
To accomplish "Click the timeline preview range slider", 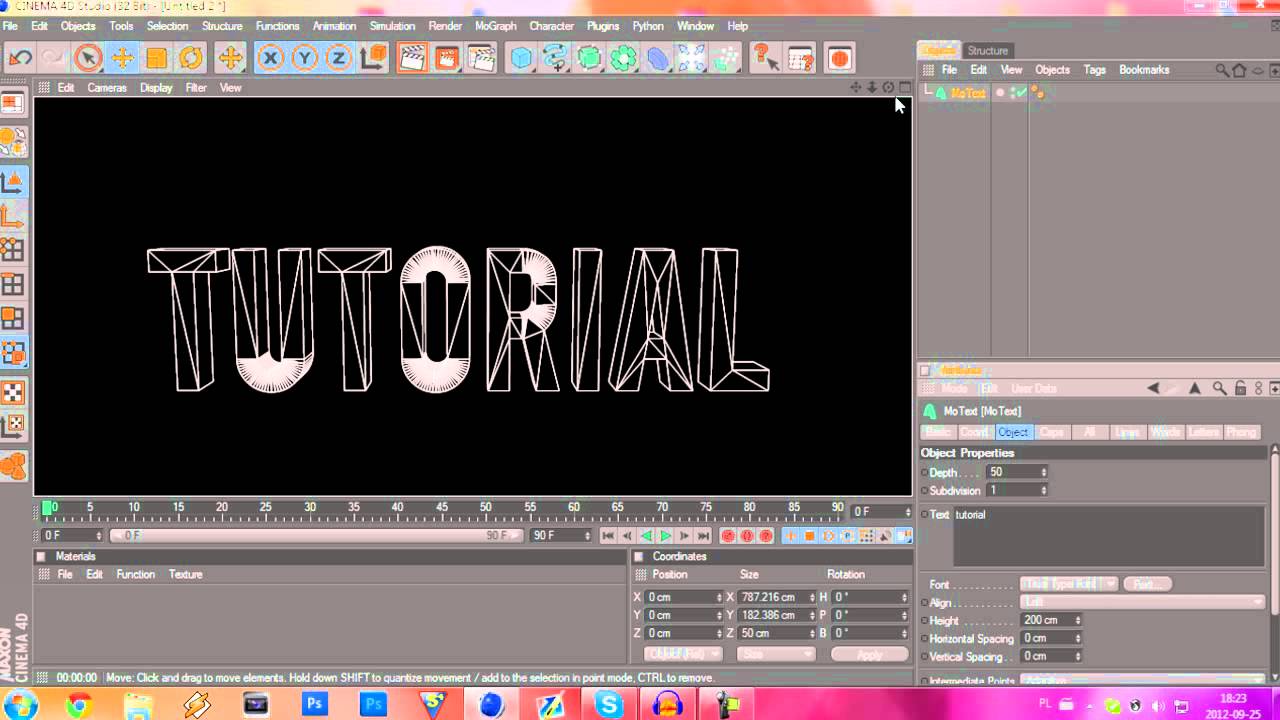I will tap(316, 536).
